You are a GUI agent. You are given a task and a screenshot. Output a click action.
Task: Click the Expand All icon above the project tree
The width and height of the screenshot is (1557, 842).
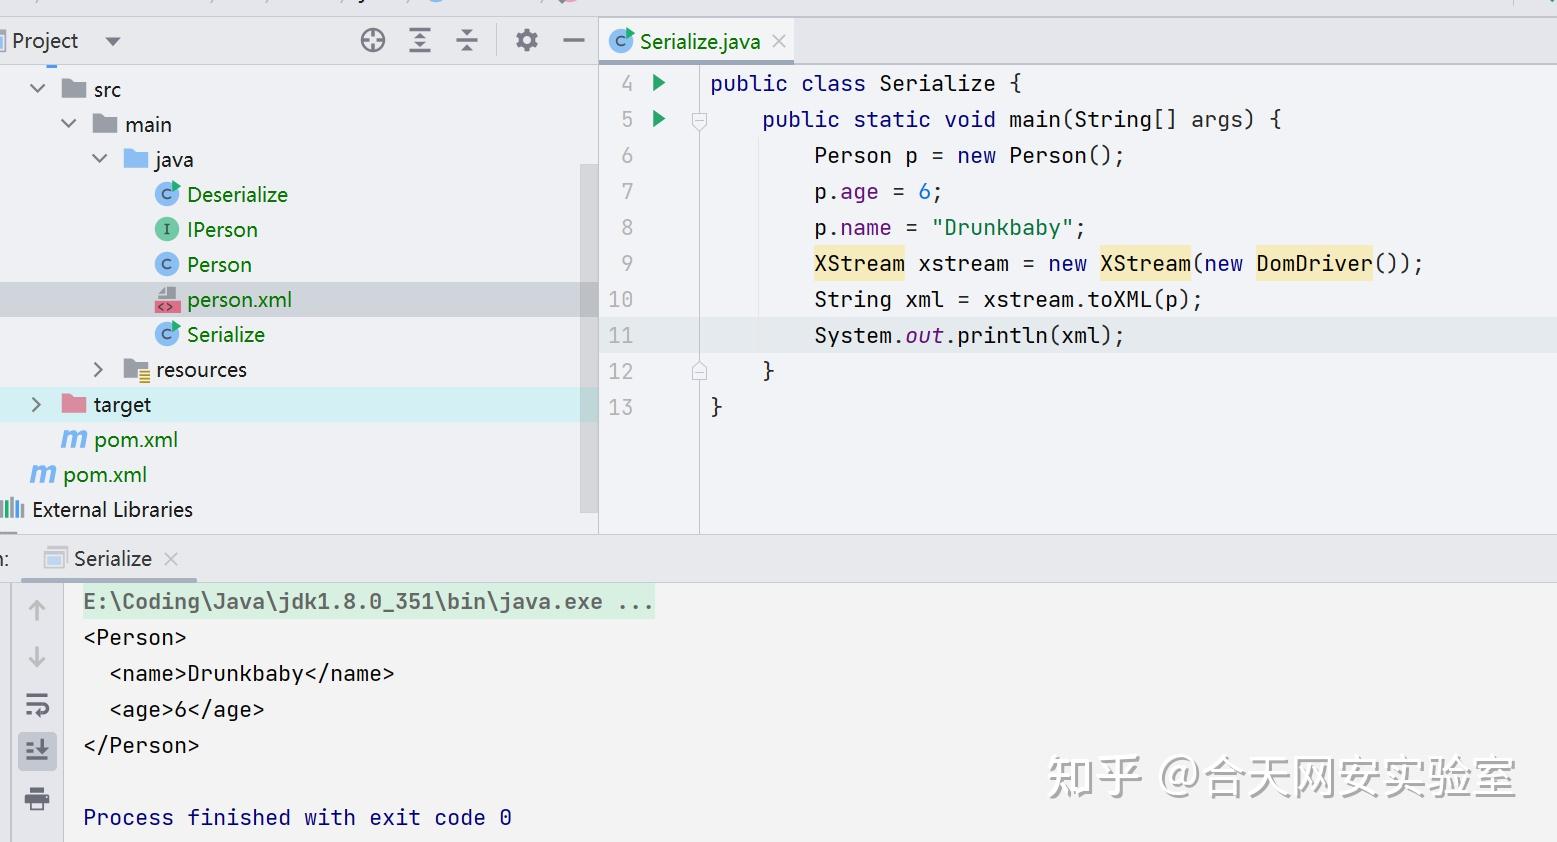pyautogui.click(x=420, y=40)
